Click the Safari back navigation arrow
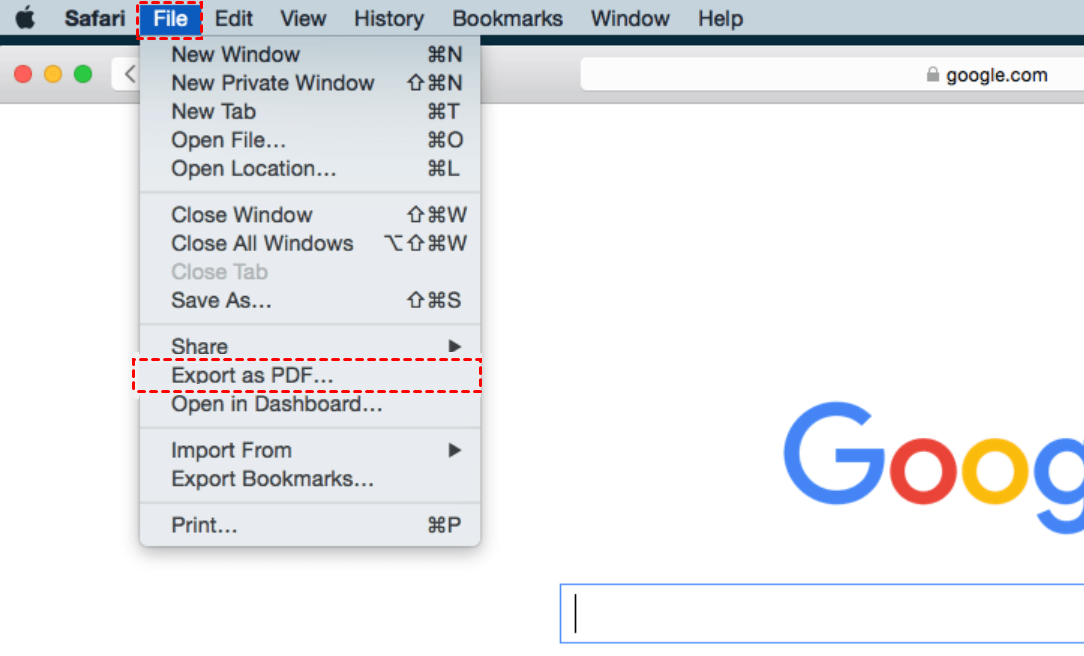 pyautogui.click(x=129, y=74)
